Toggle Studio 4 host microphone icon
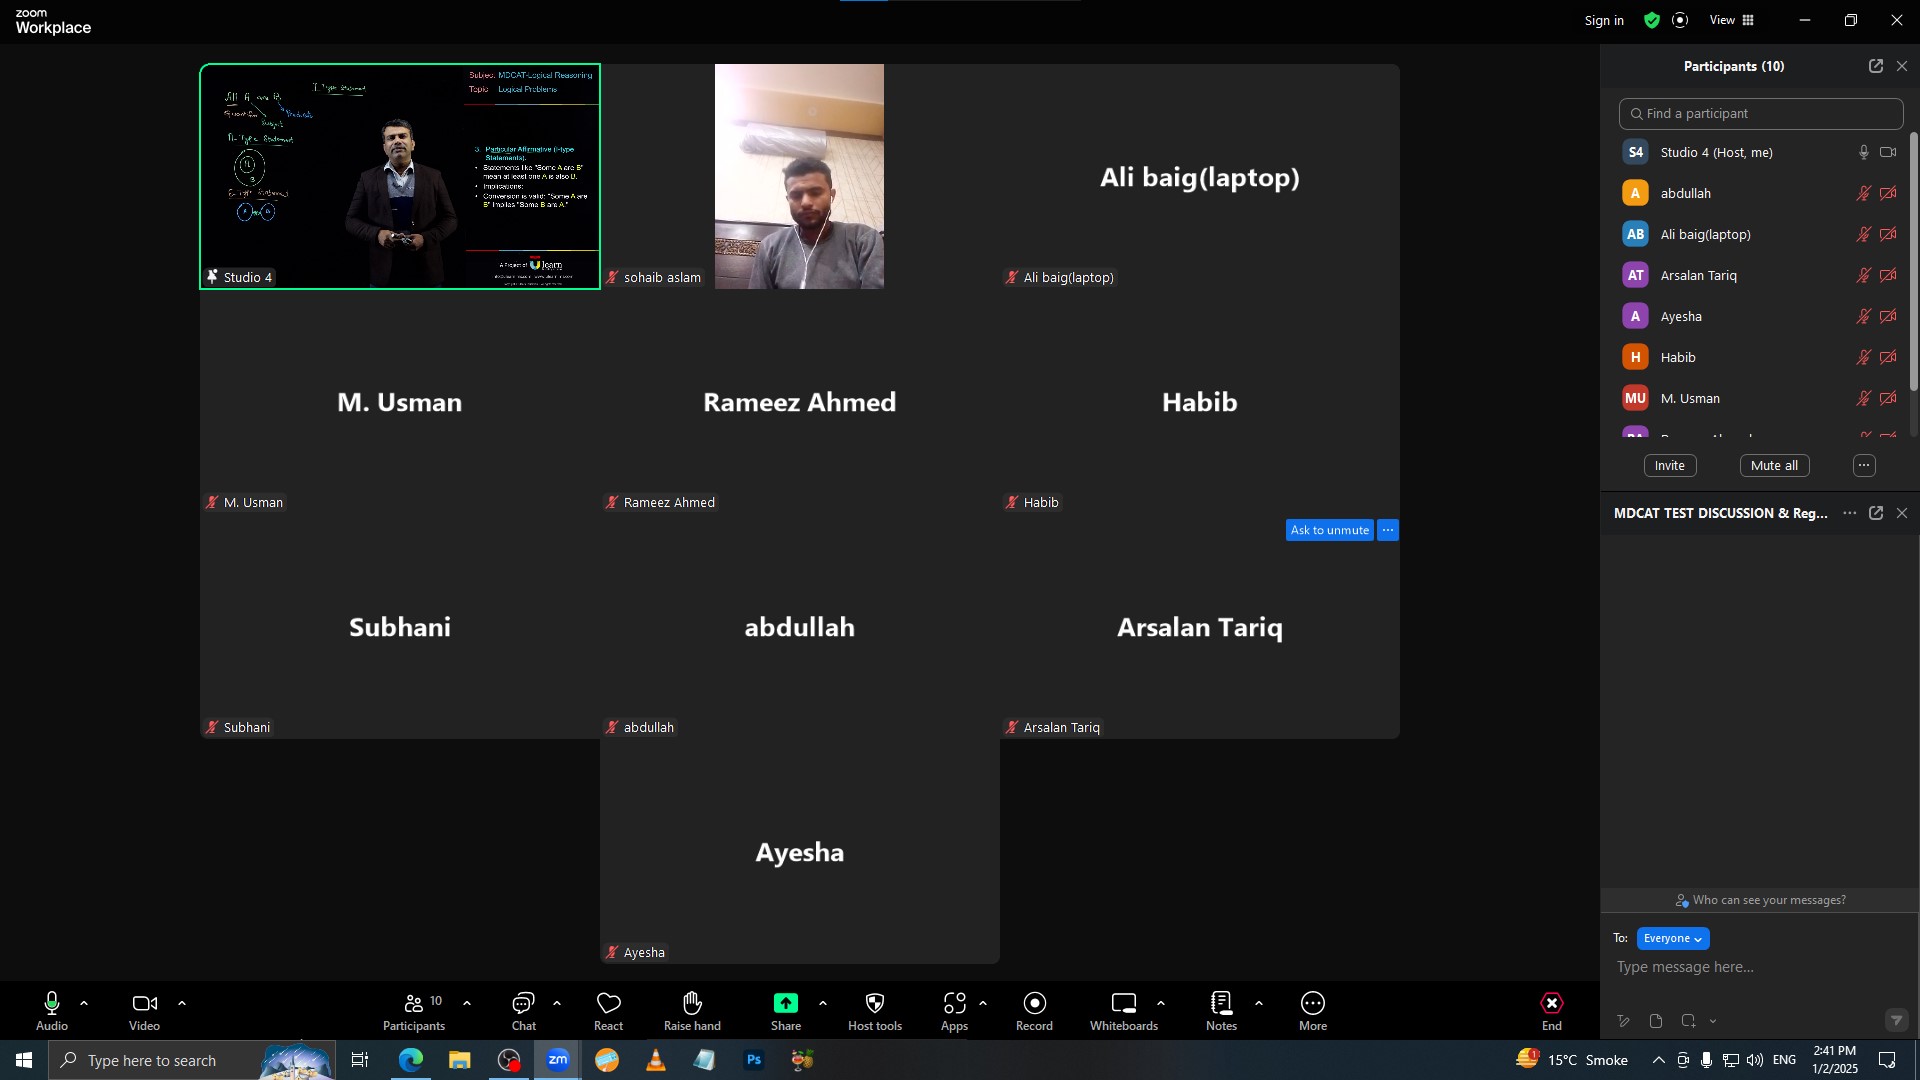Image resolution: width=1920 pixels, height=1080 pixels. (1864, 152)
